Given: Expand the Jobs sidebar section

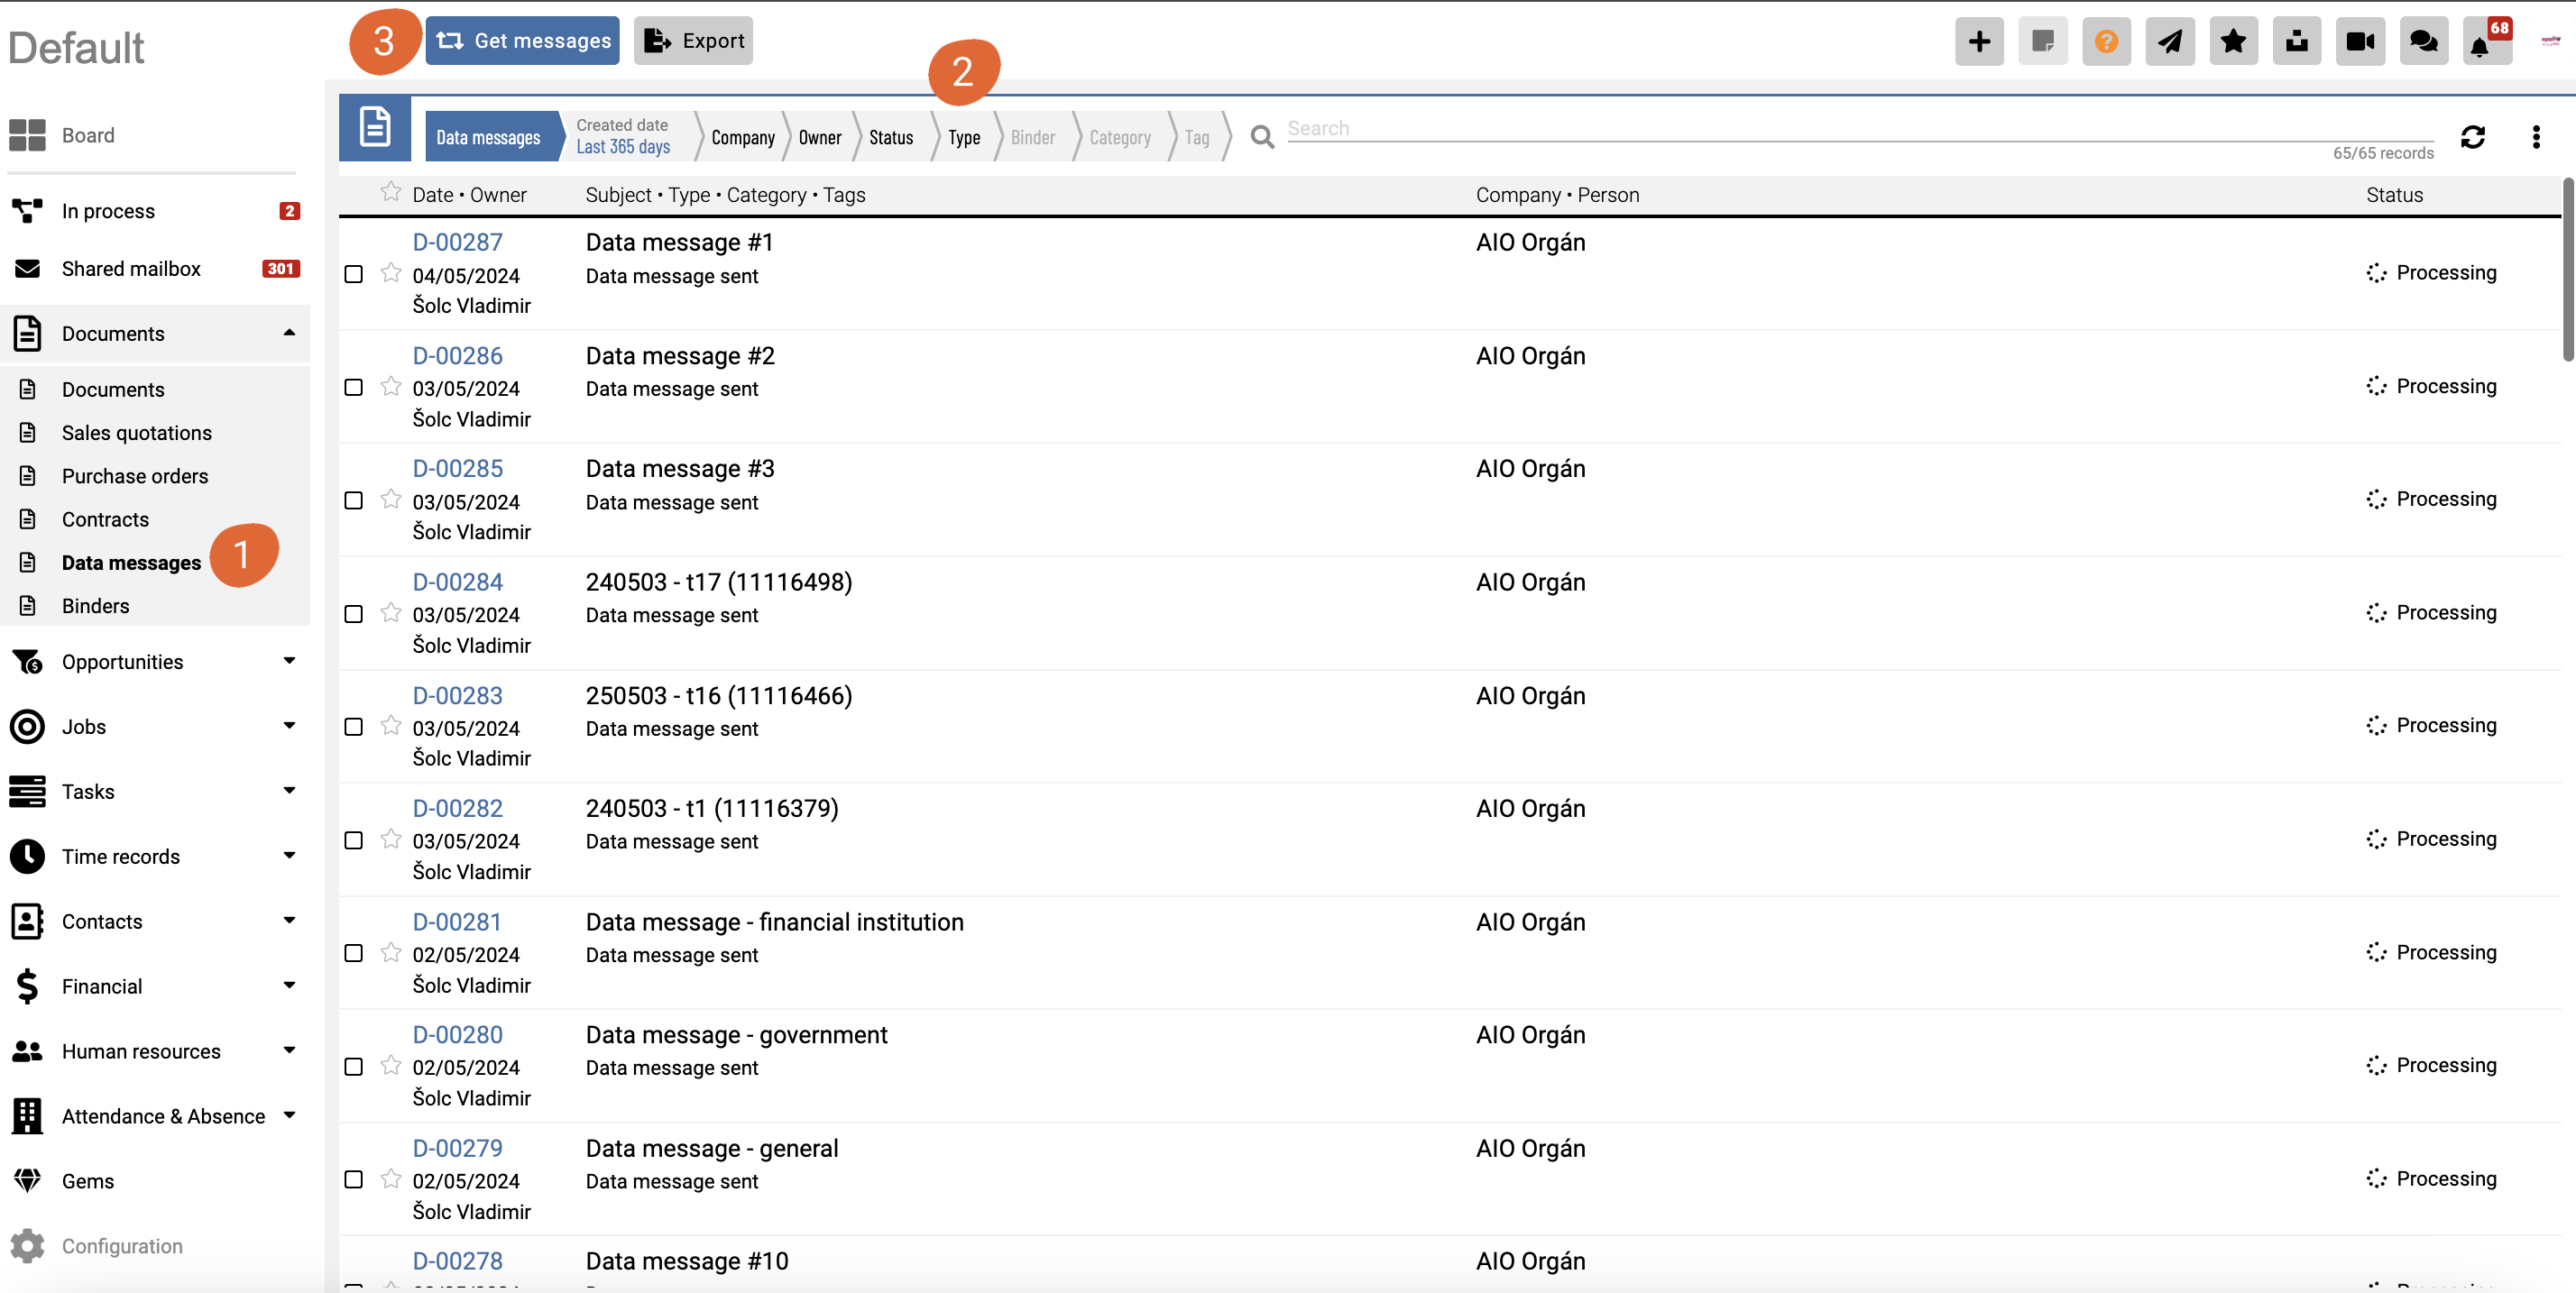Looking at the screenshot, I should (x=289, y=726).
